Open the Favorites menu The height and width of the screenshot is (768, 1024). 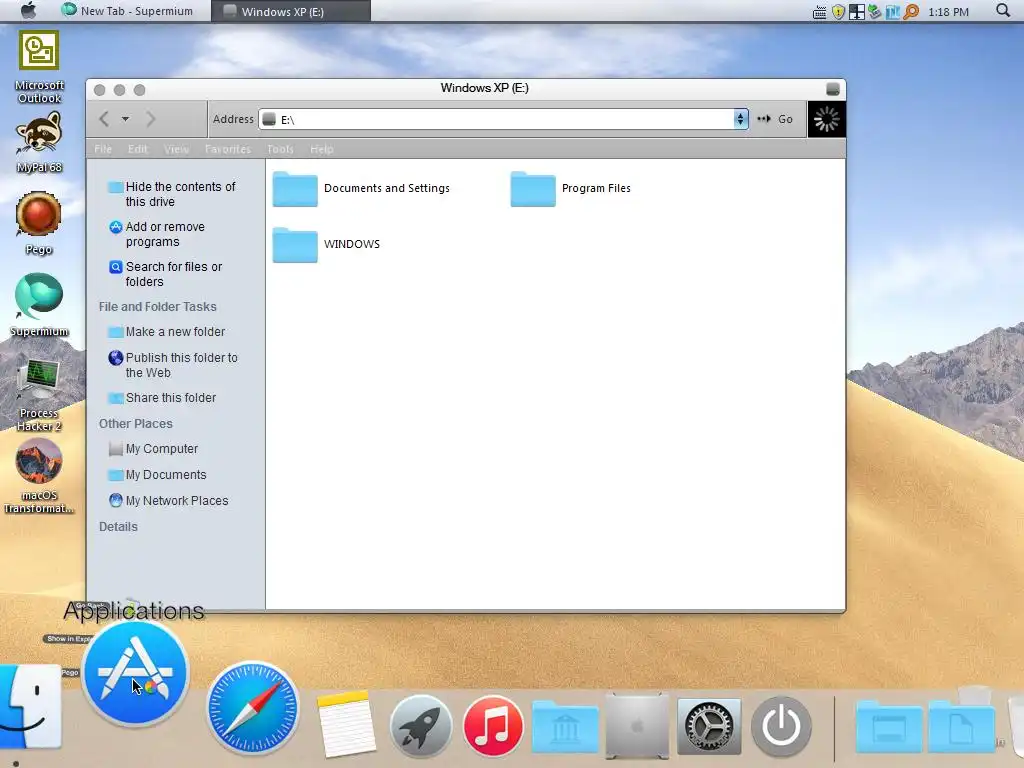[228, 149]
